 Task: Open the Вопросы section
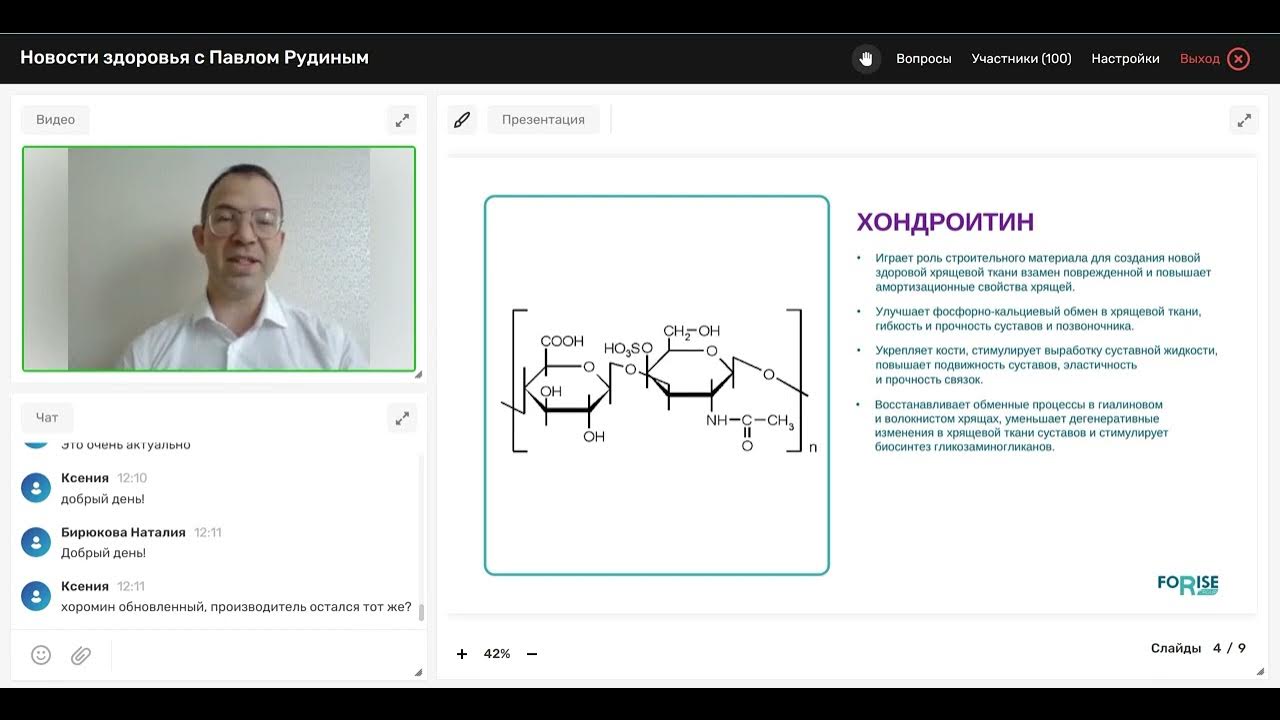pyautogui.click(x=924, y=59)
